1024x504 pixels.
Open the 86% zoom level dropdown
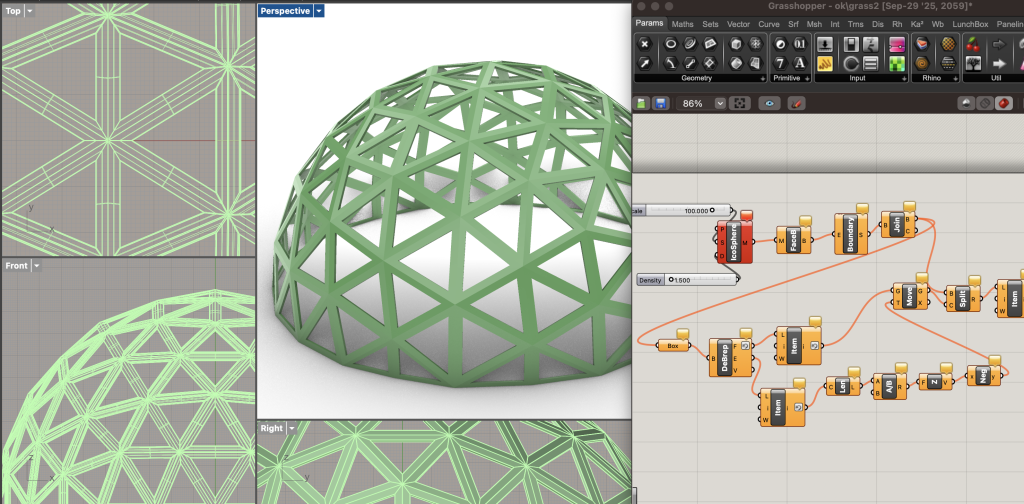coord(721,103)
